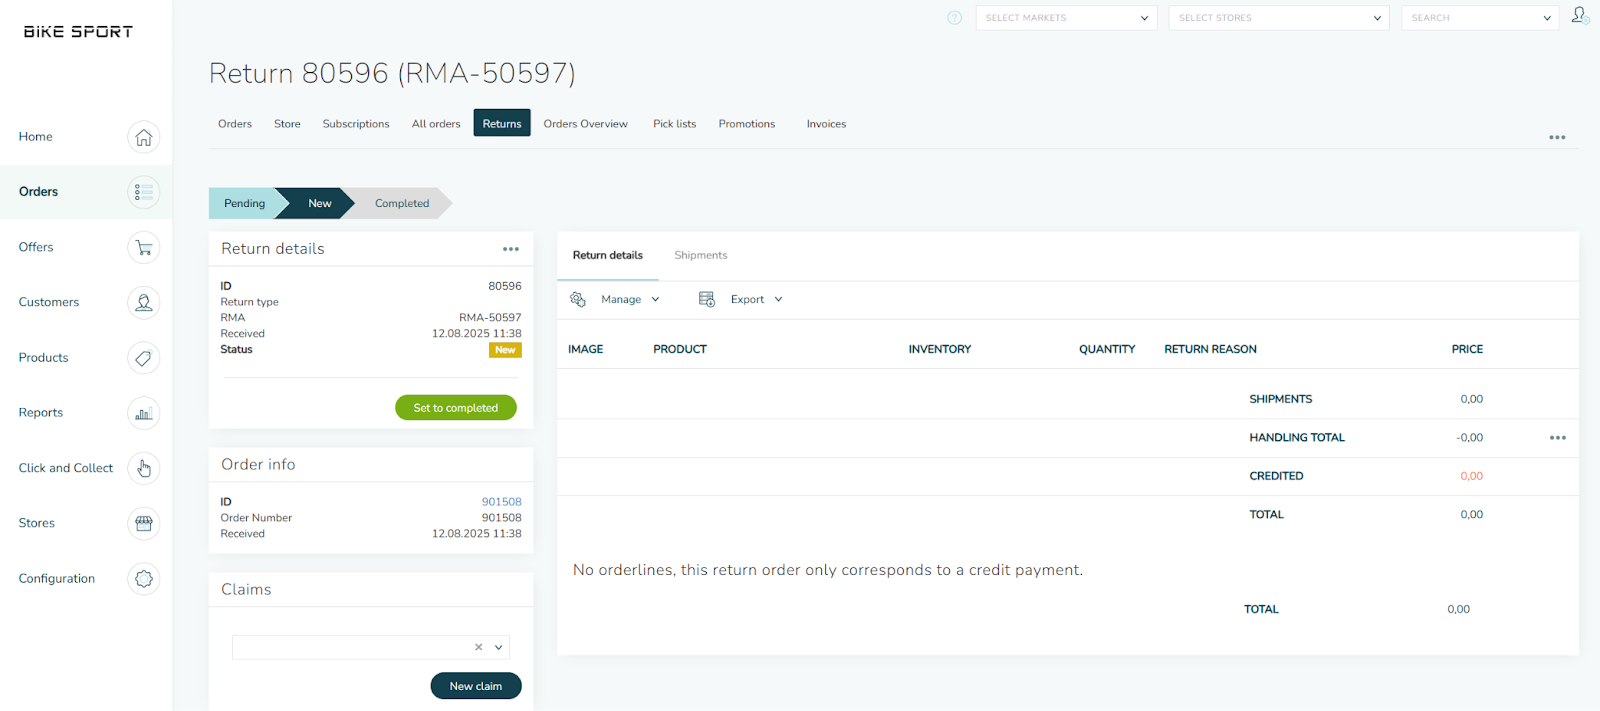Click the Customers person icon
Image resolution: width=1600 pixels, height=711 pixels.
[143, 303]
